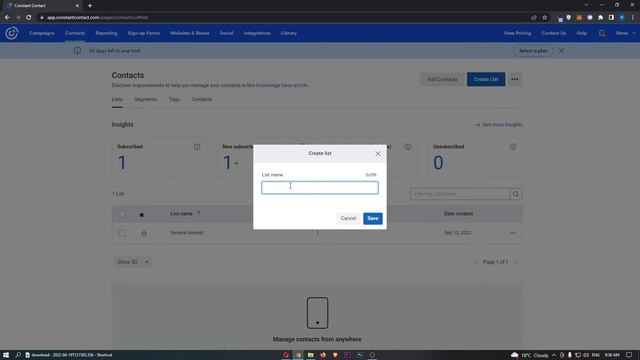The width and height of the screenshot is (640, 360).
Task: Open the more options ellipsis button
Action: [515, 79]
